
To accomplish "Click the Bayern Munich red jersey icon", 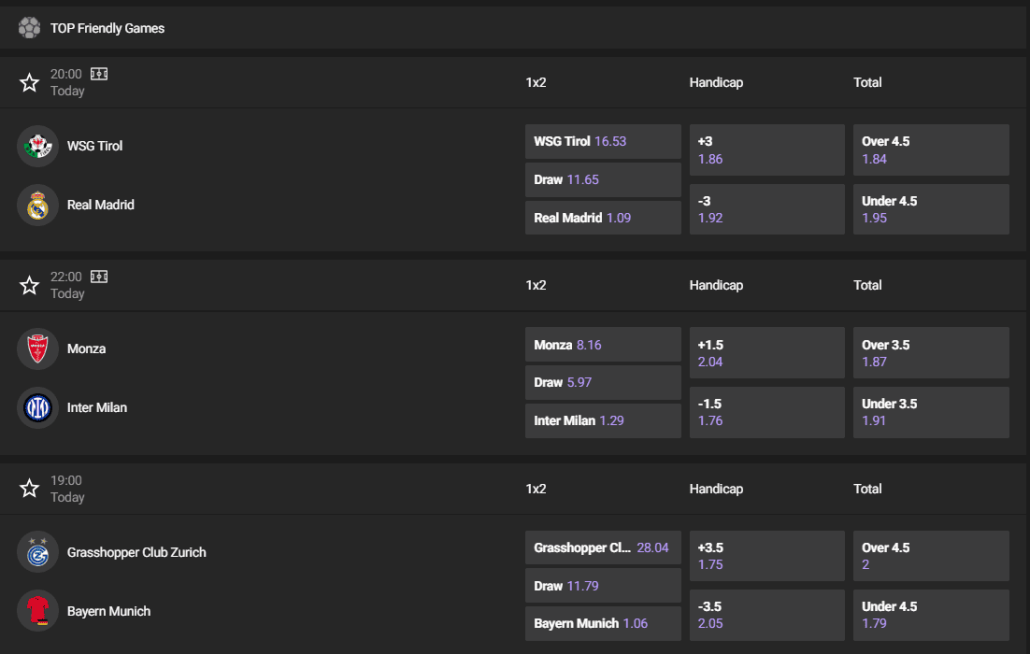I will point(37,611).
